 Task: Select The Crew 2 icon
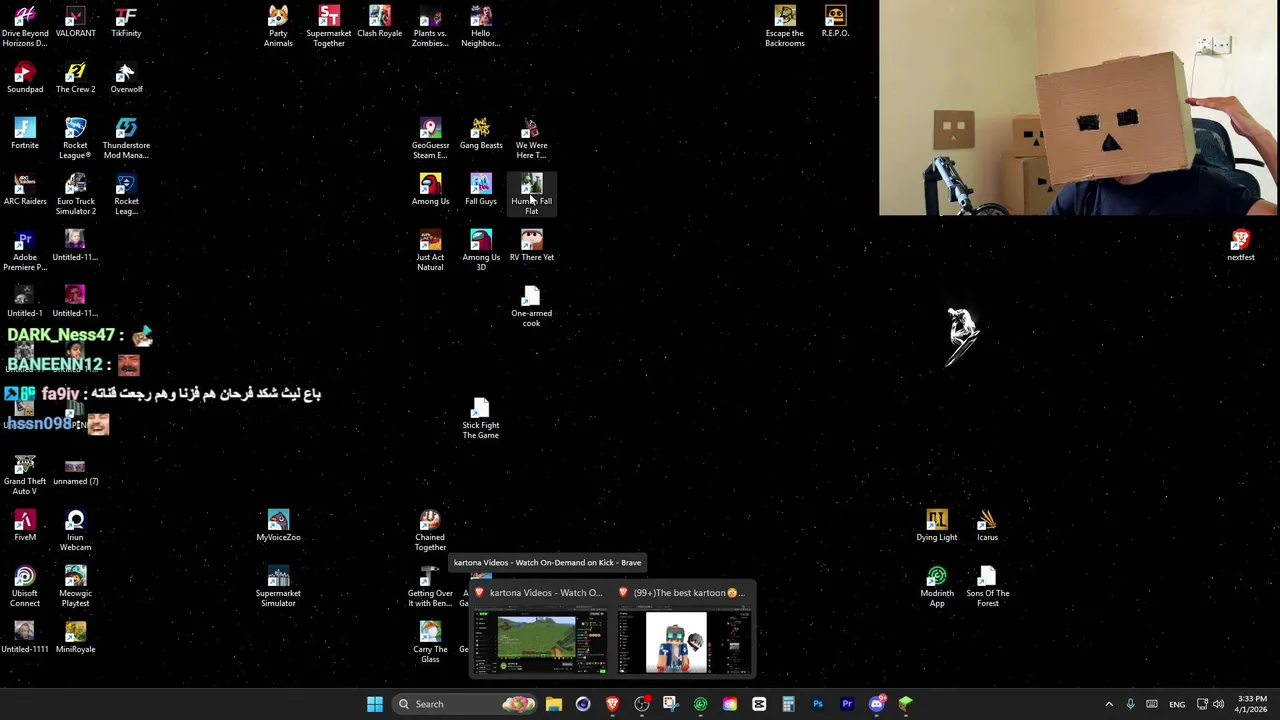(76, 78)
